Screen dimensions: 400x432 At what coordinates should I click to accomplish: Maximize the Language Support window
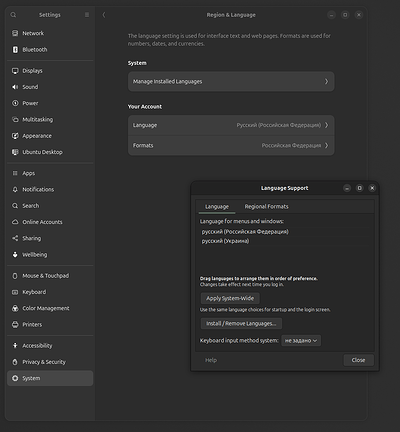click(x=360, y=188)
